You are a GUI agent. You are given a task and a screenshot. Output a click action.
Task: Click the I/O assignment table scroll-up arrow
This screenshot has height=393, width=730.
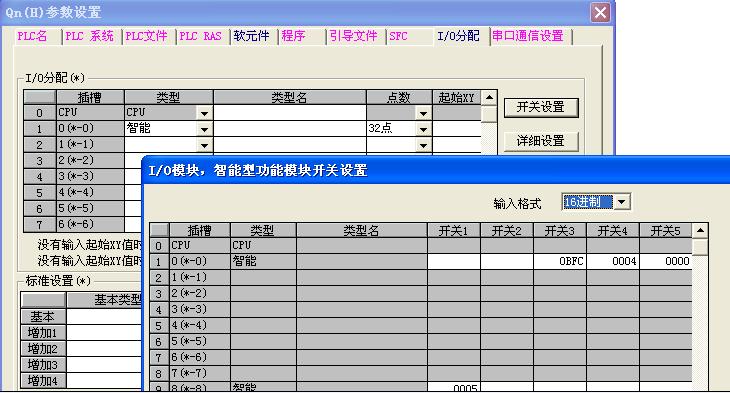coord(489,97)
